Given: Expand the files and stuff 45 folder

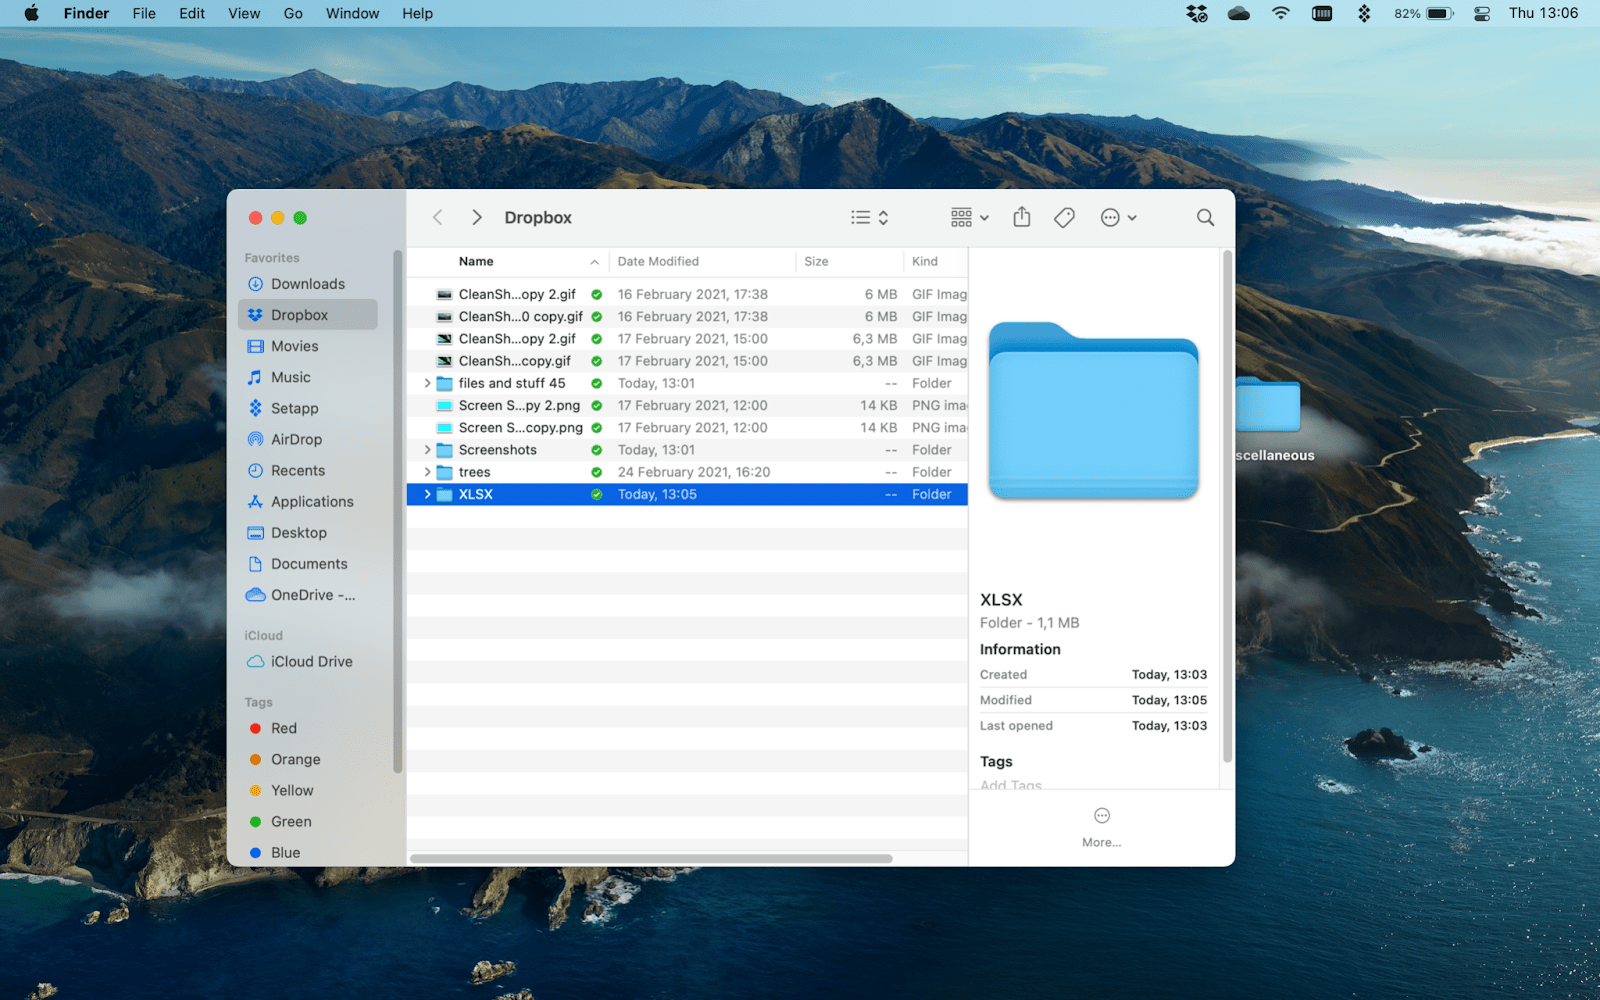Looking at the screenshot, I should (x=428, y=383).
